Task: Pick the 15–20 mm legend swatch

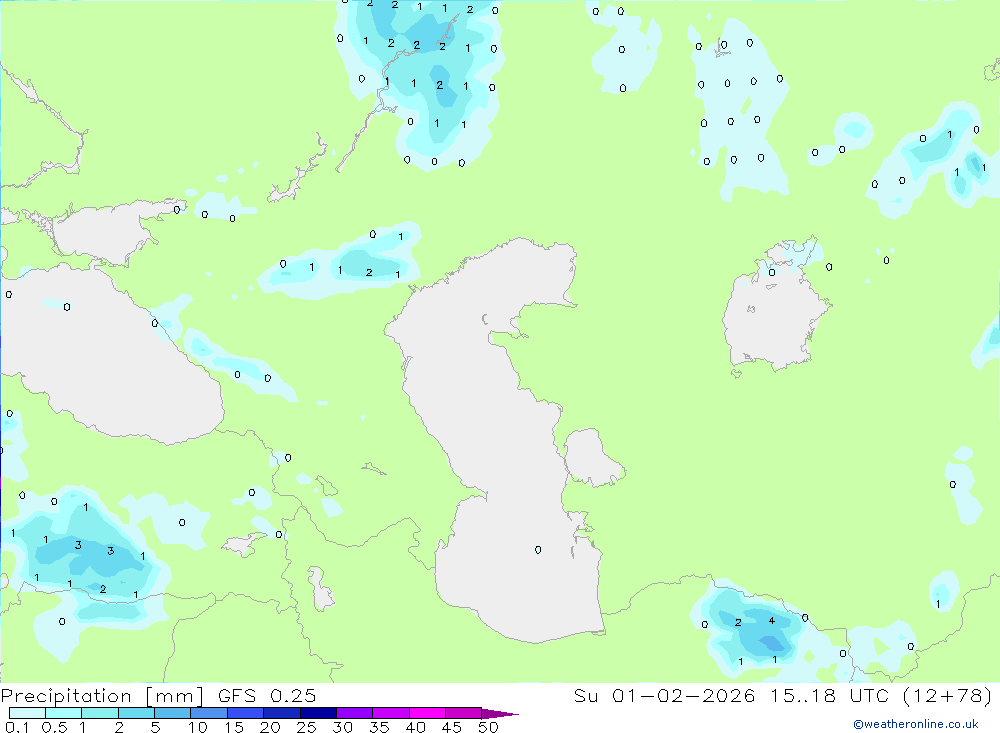Action: 246,713
